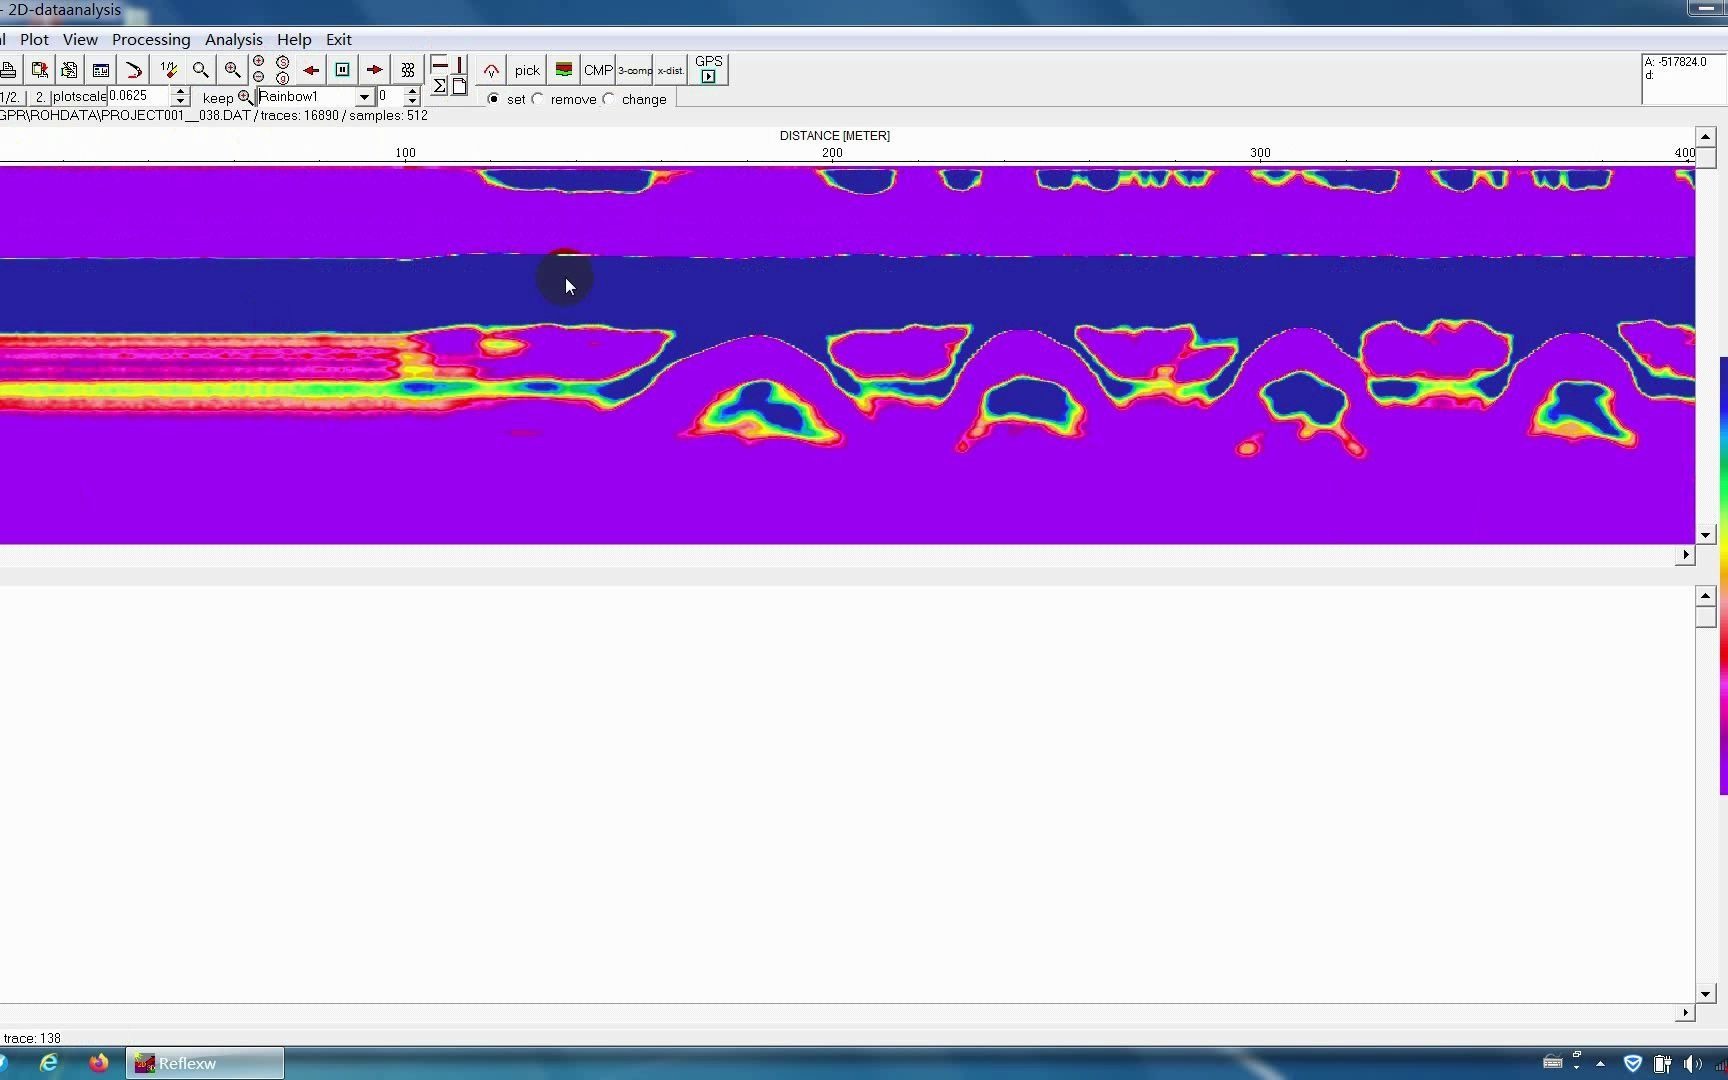Select the Sum (Σ) toolbar icon
This screenshot has height=1080, width=1728.
coord(439,87)
